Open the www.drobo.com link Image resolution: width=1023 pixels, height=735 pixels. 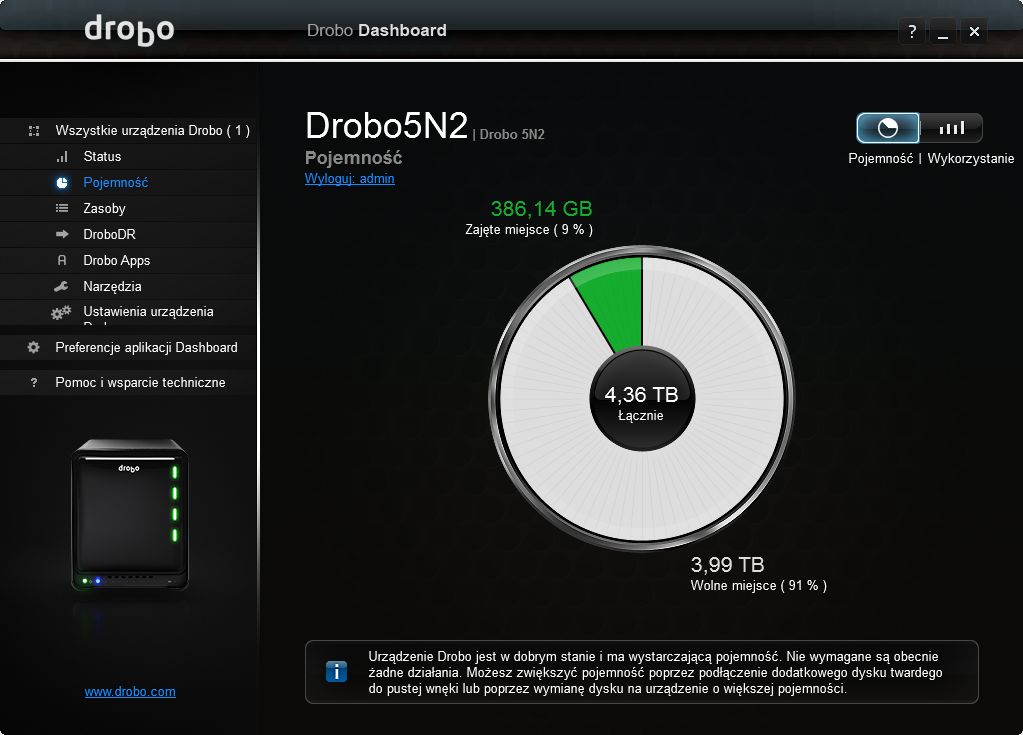tap(130, 691)
